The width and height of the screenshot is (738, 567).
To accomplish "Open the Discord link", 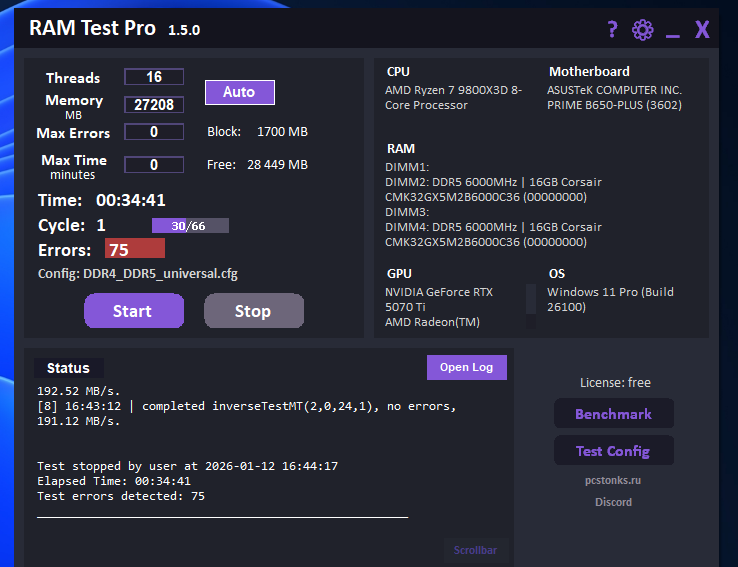I will click(x=613, y=502).
